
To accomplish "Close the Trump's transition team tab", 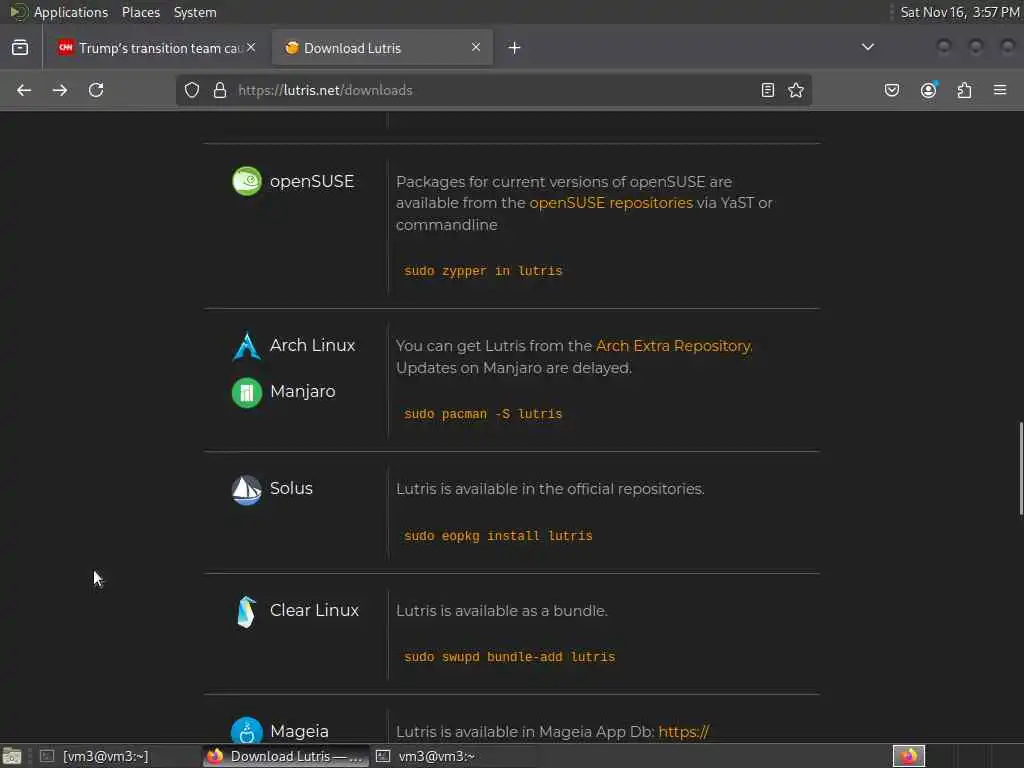I will [251, 47].
